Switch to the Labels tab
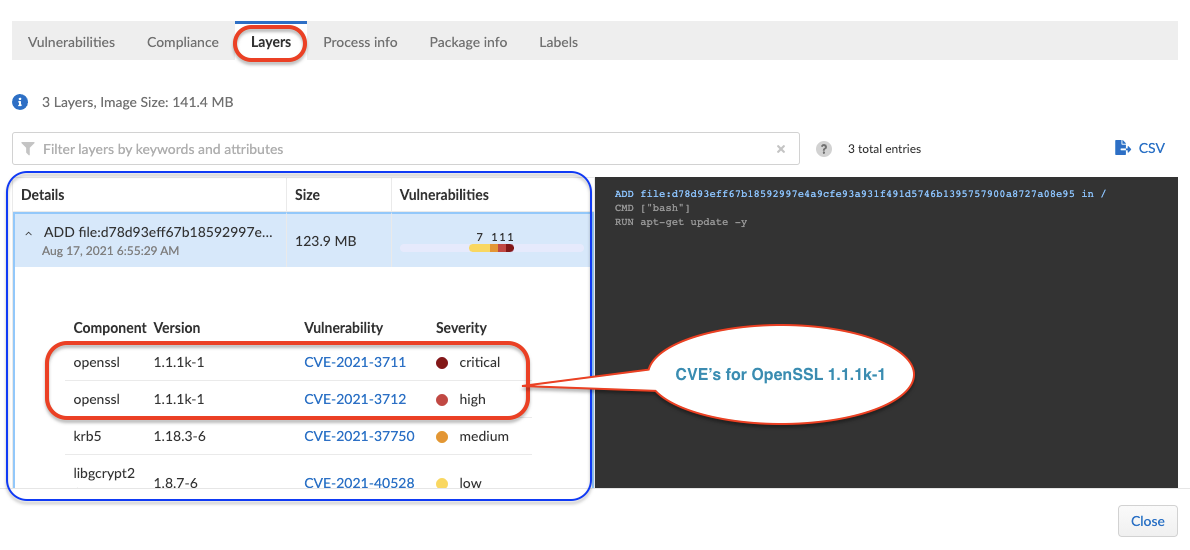 pyautogui.click(x=558, y=42)
